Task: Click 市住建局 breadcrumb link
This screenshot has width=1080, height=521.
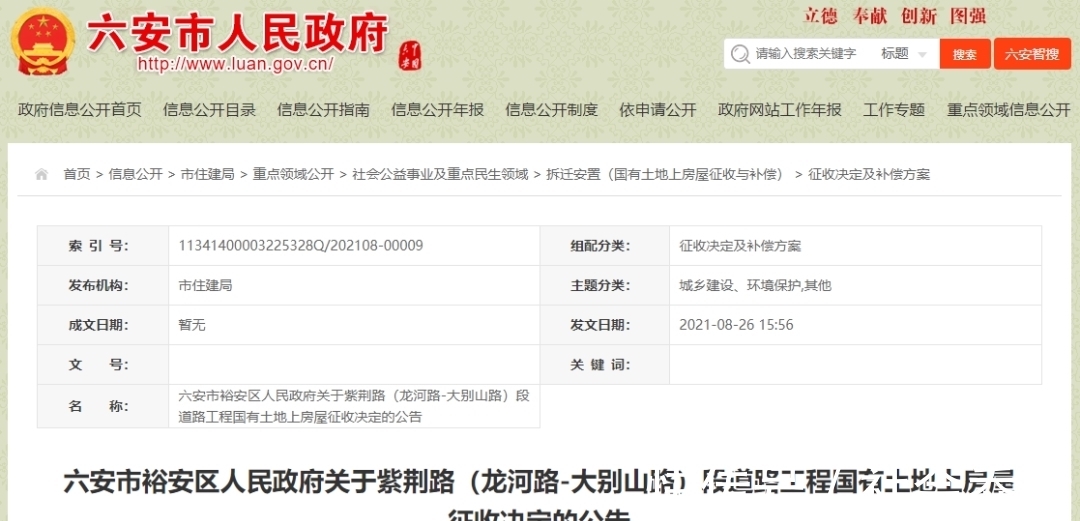Action: click(x=207, y=174)
